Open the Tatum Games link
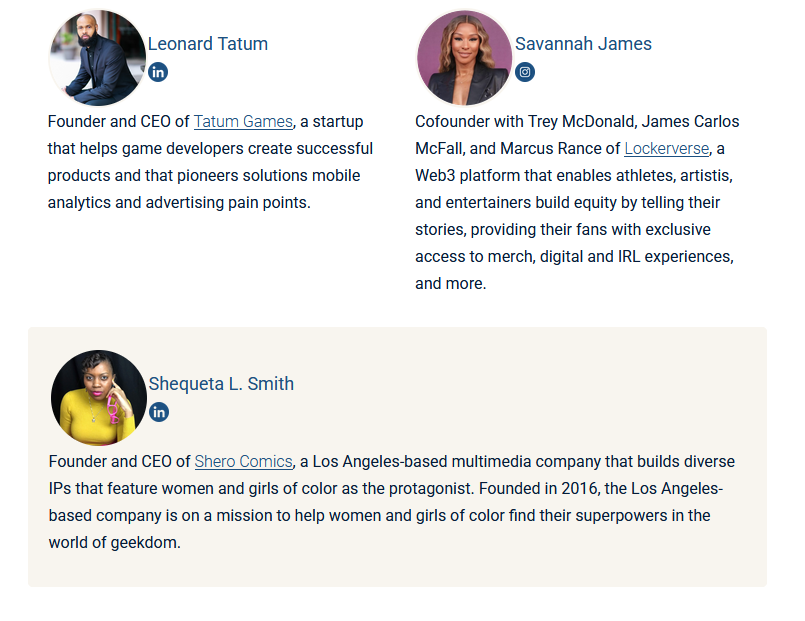Viewport: 805px width, 621px height. pyautogui.click(x=243, y=122)
